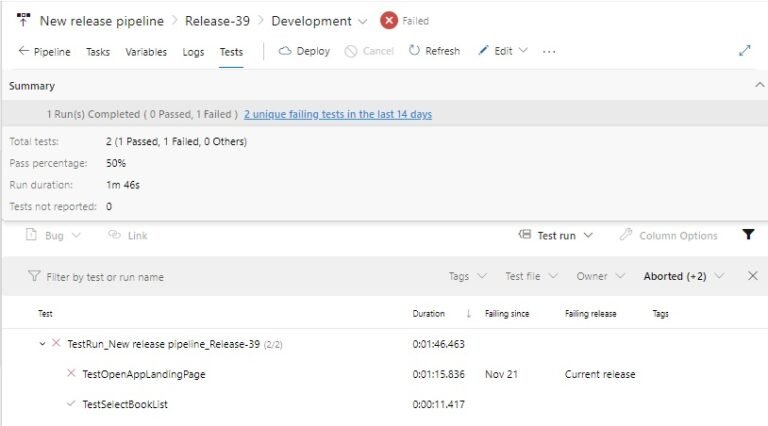
Task: Click the 1m 46s run duration value
Action: pos(123,185)
